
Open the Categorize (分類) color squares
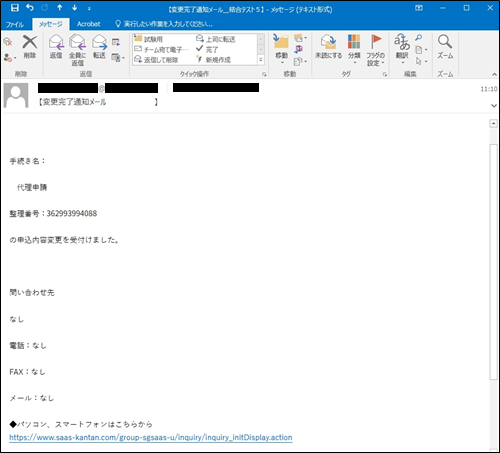click(354, 42)
